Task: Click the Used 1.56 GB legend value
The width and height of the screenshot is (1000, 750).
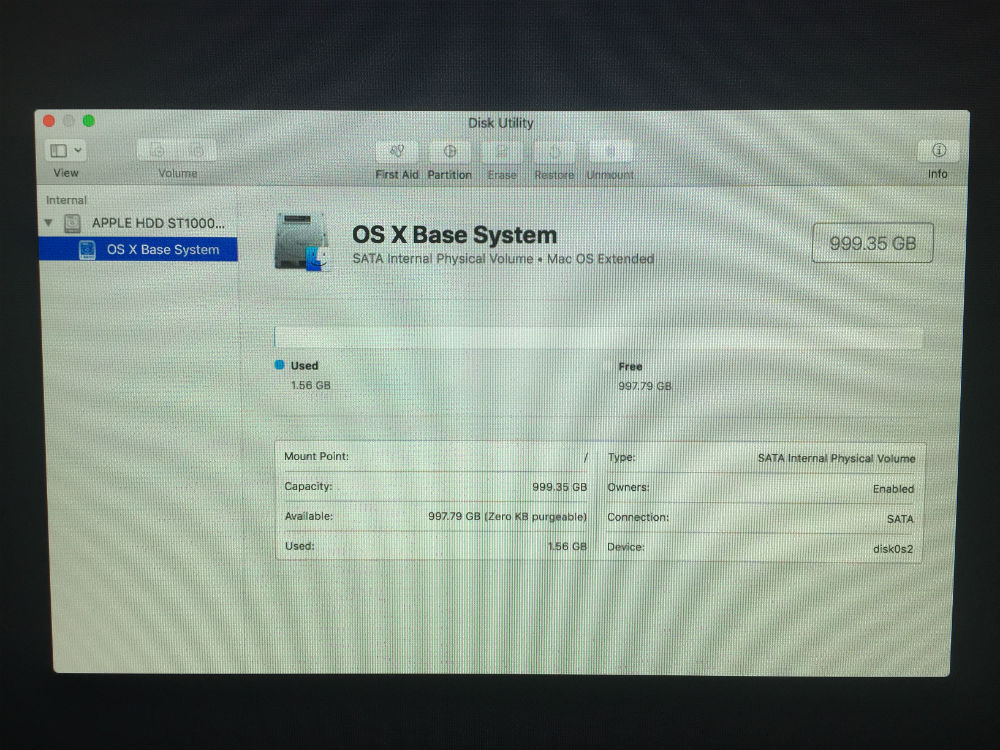Action: click(x=311, y=385)
